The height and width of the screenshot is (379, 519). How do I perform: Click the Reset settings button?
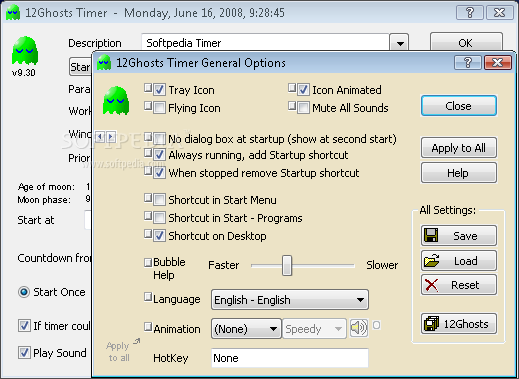coord(459,285)
